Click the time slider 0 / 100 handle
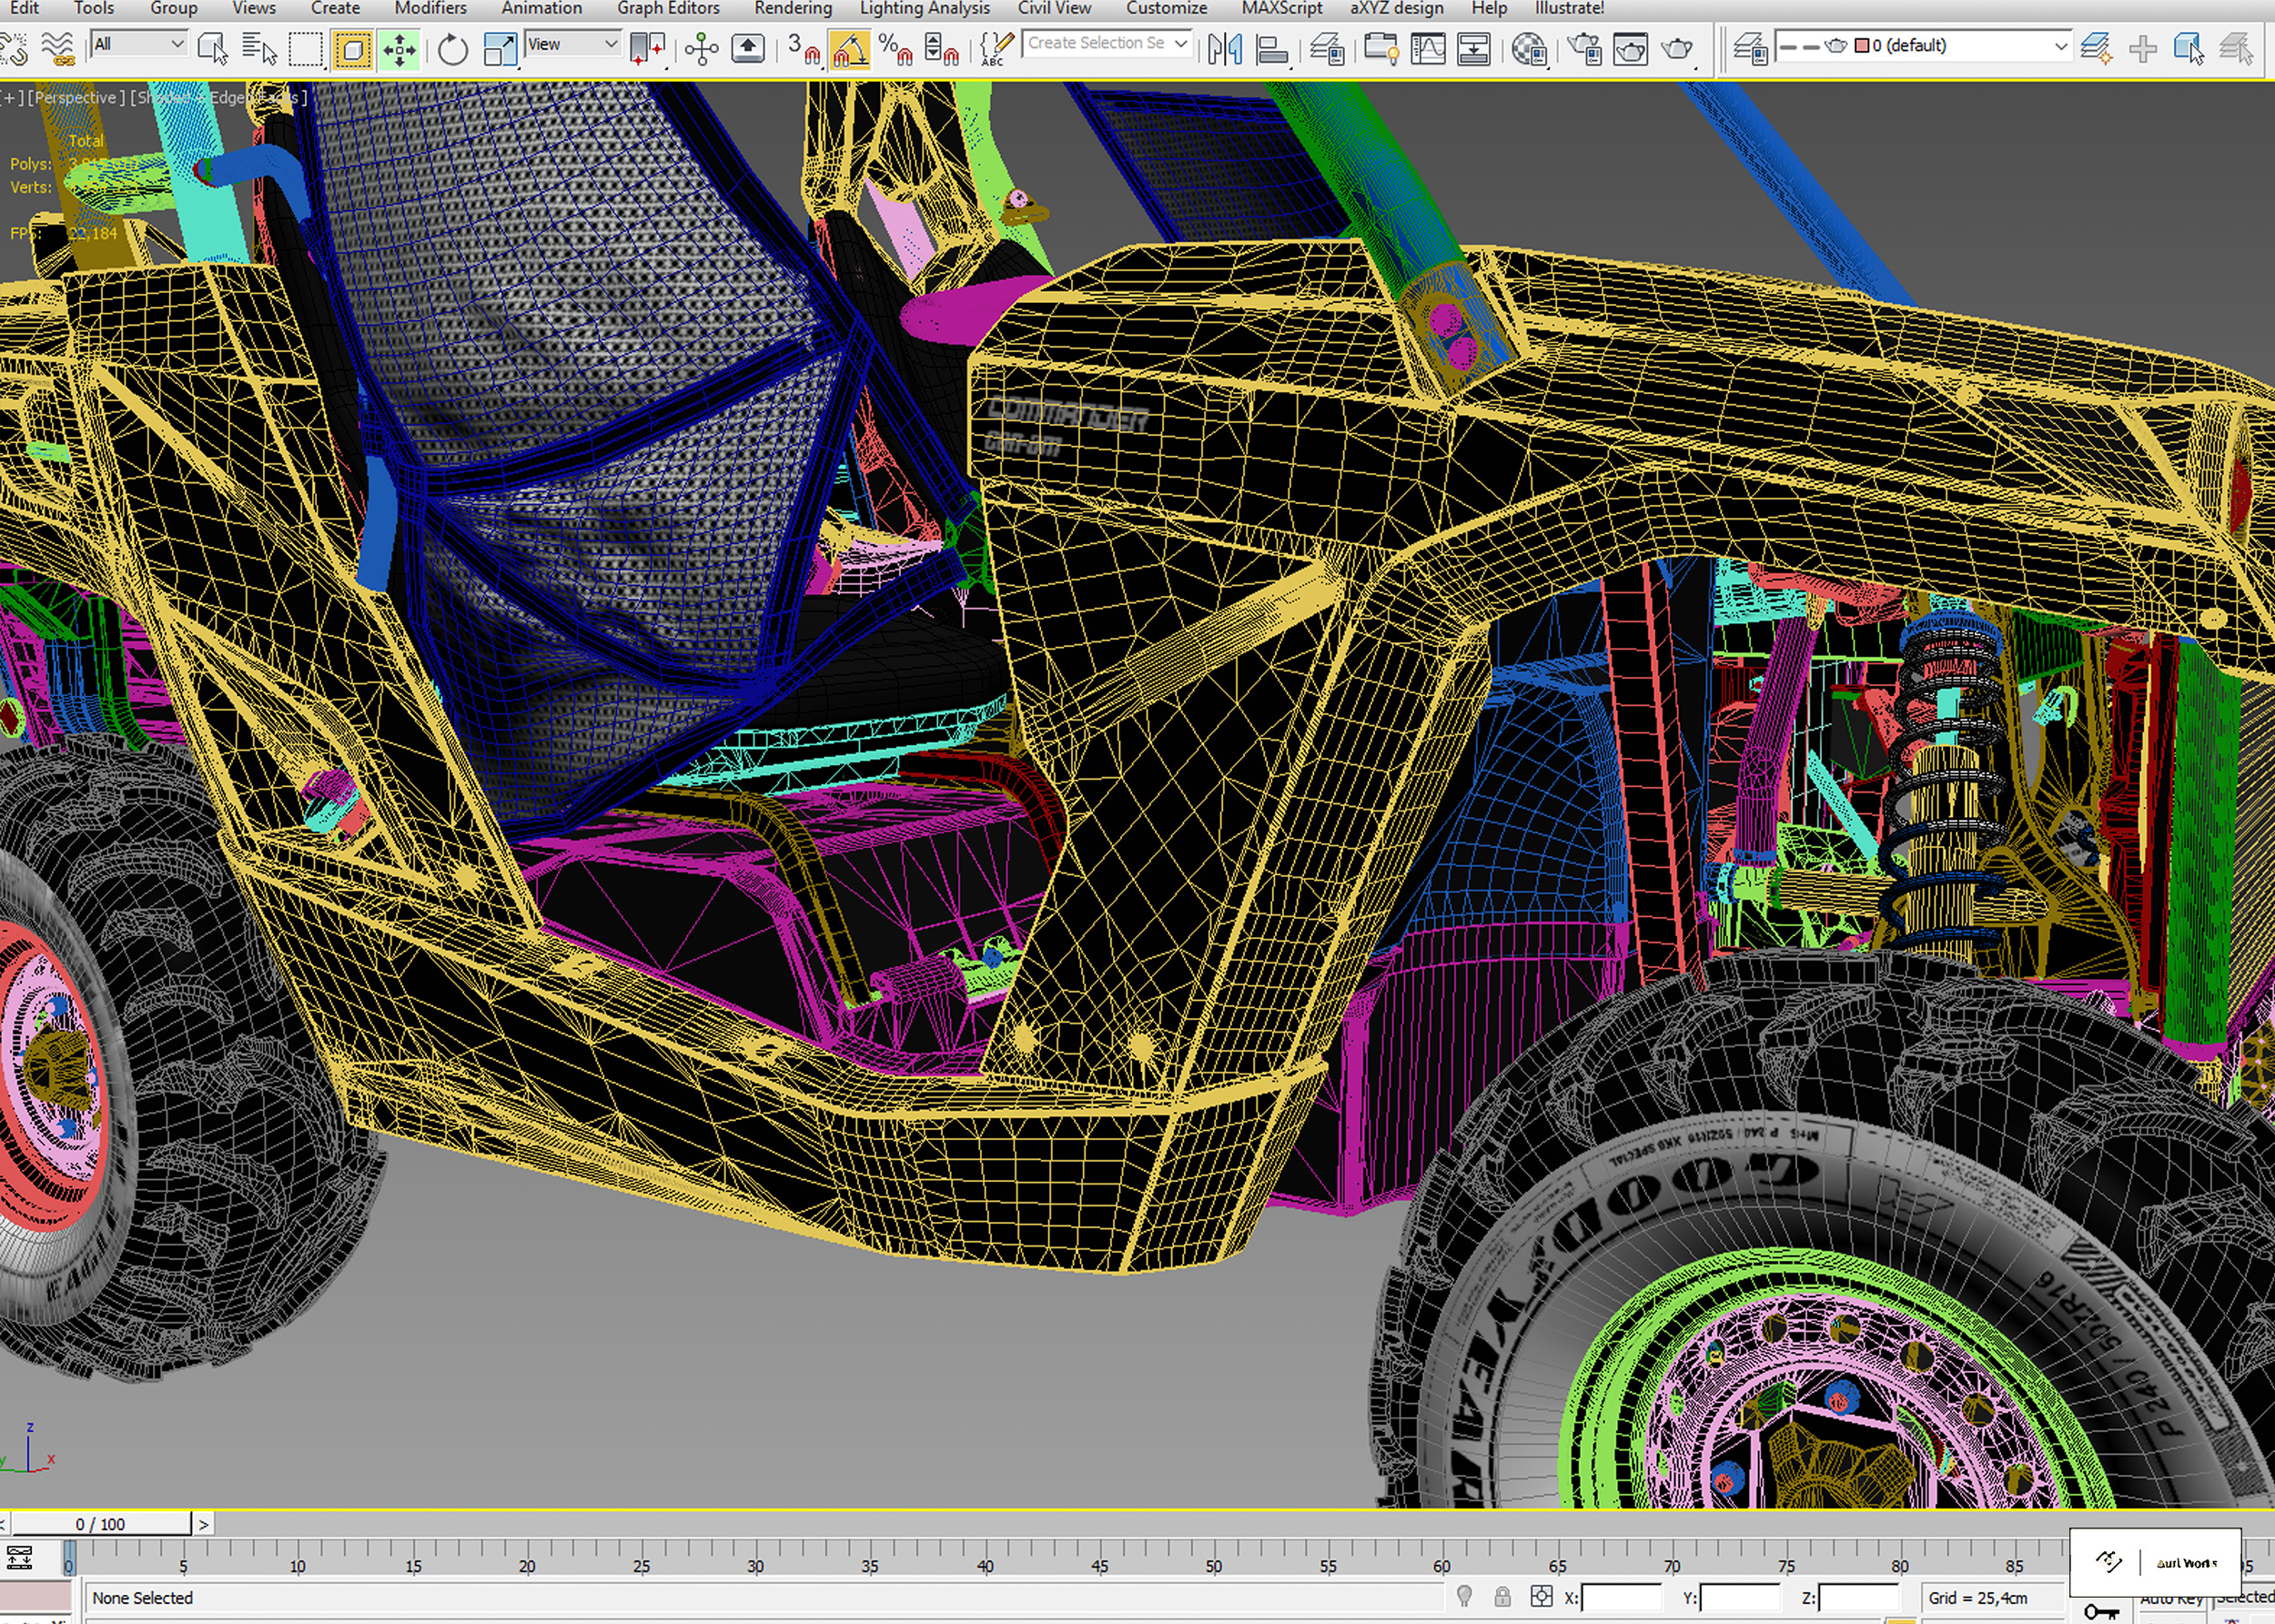 (100, 1524)
